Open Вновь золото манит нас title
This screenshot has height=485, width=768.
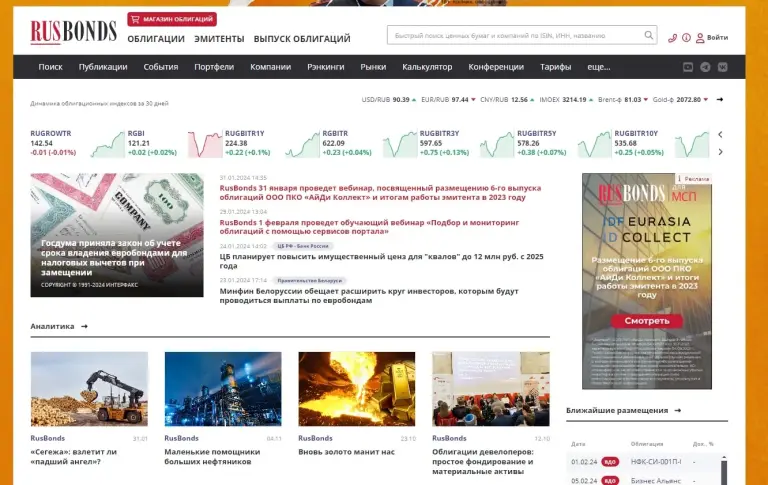[346, 452]
